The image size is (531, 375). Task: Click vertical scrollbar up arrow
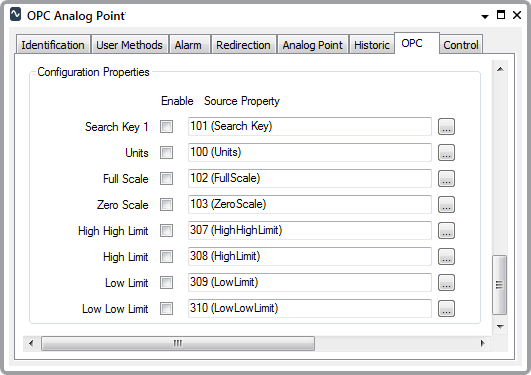pyautogui.click(x=500, y=69)
